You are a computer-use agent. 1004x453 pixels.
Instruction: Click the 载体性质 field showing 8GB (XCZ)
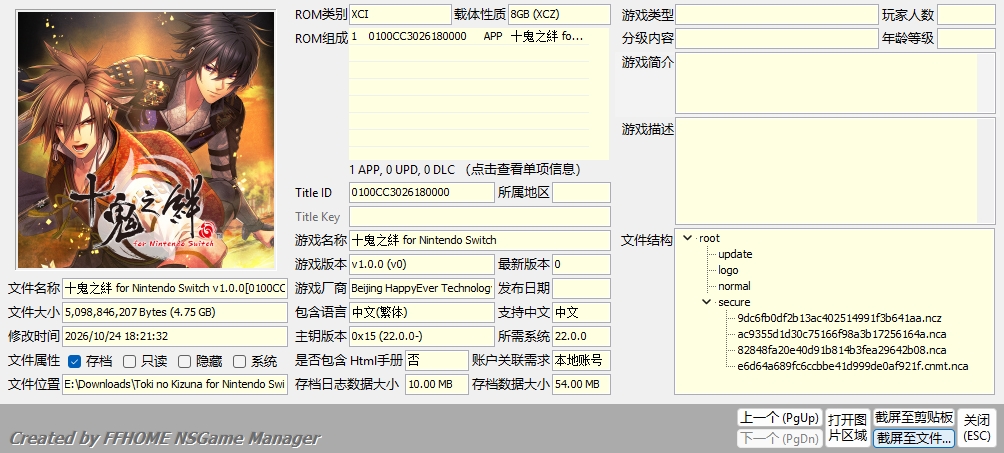point(560,14)
